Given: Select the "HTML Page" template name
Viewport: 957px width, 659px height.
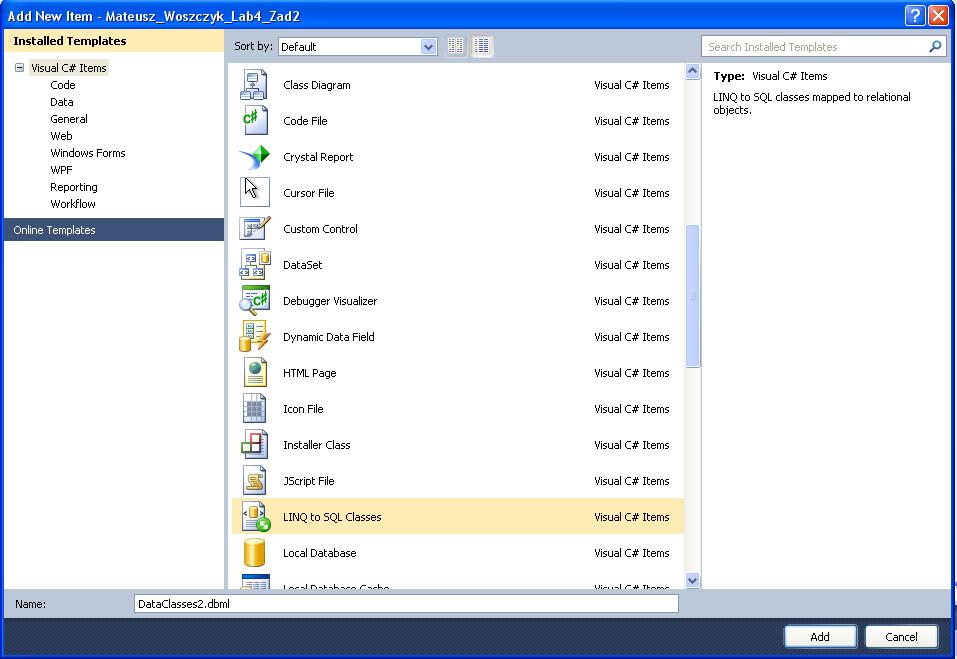Looking at the screenshot, I should pyautogui.click(x=309, y=373).
